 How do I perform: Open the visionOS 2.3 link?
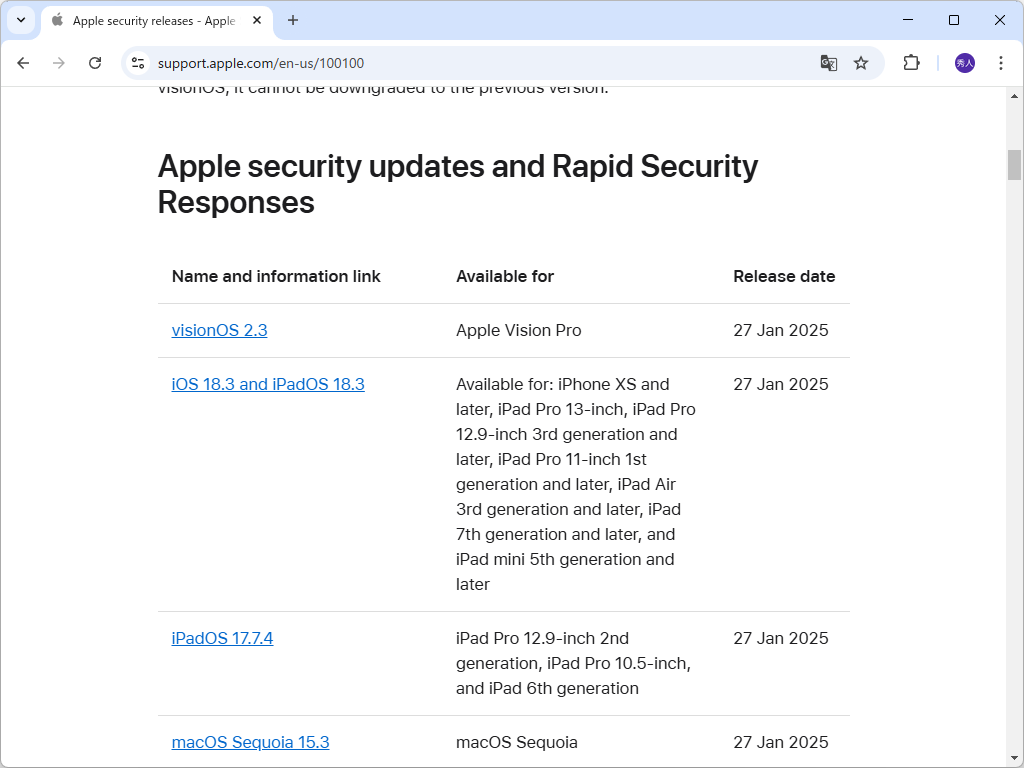coord(219,330)
